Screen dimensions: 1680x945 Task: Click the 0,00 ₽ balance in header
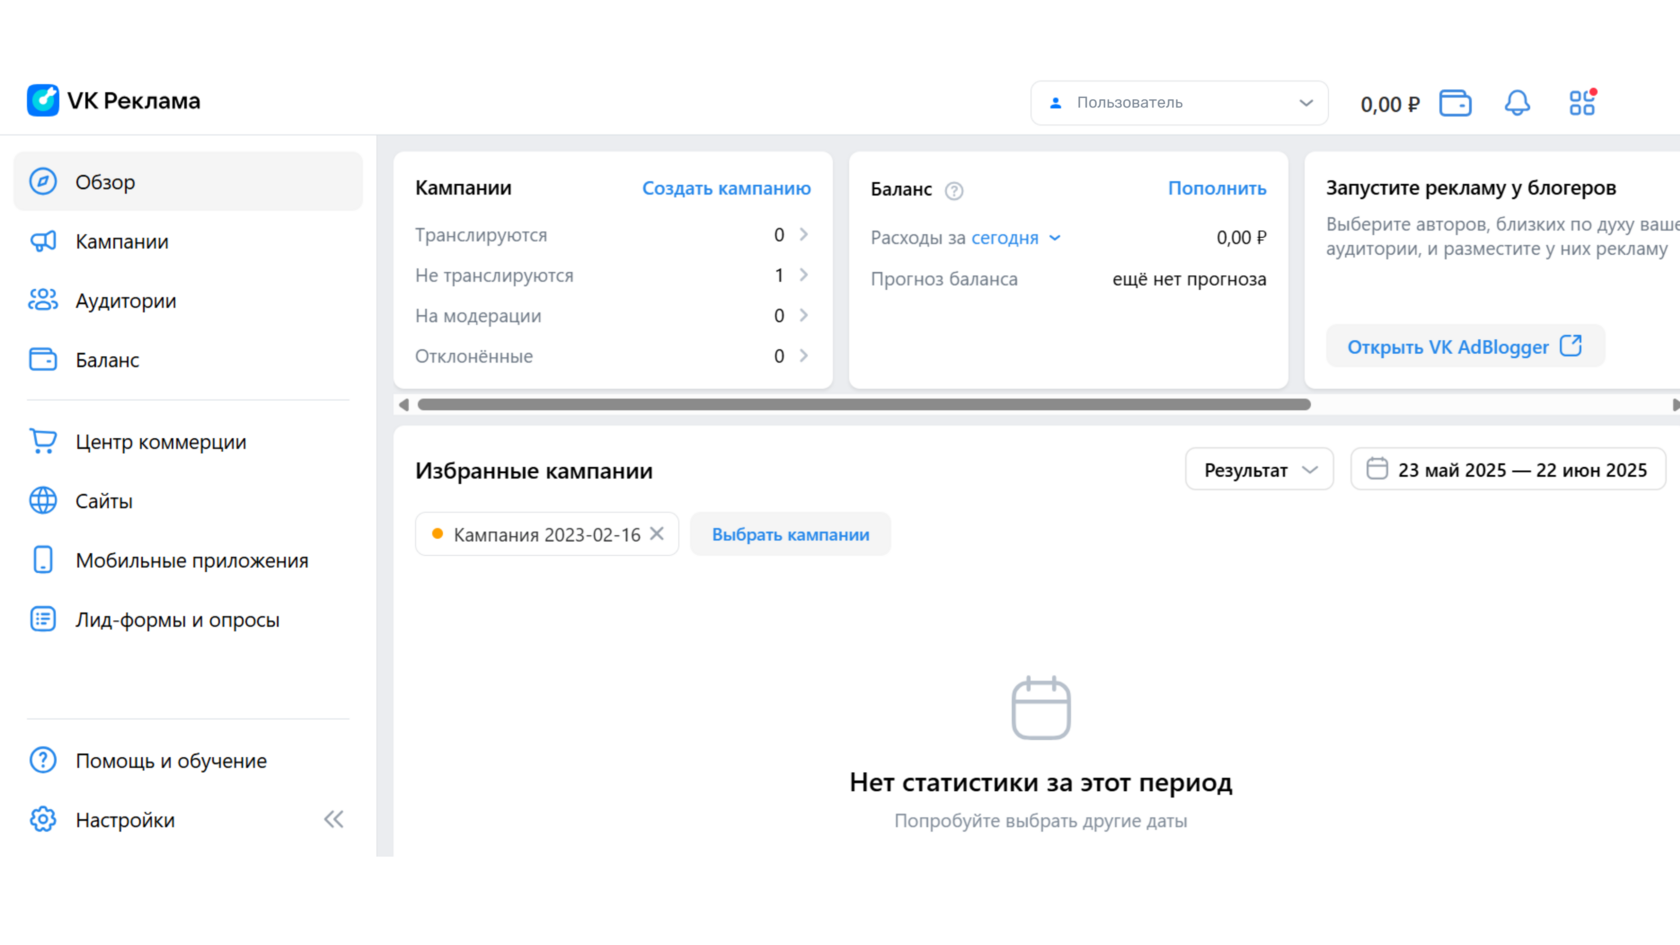tap(1390, 104)
